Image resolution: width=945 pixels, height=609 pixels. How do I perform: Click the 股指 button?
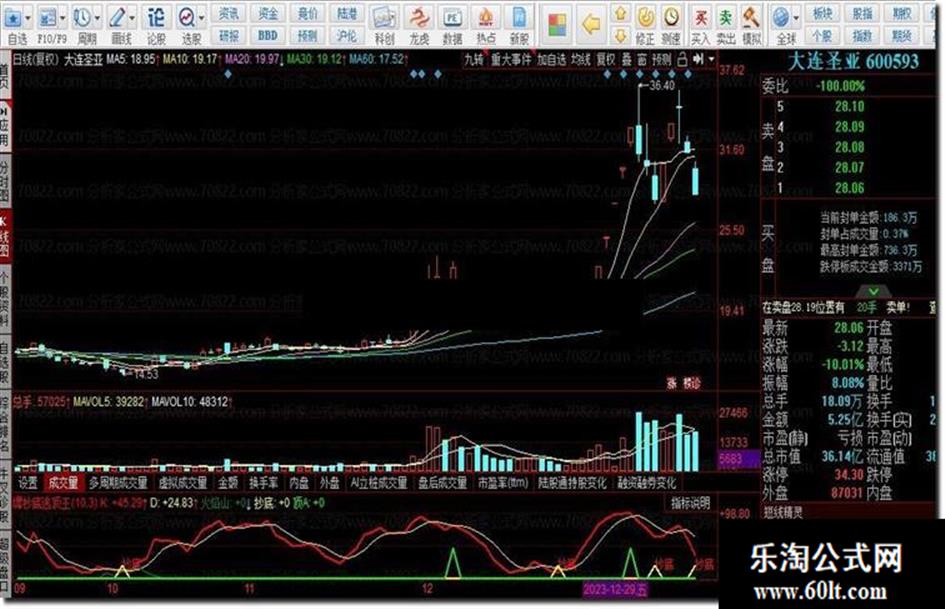(862, 13)
